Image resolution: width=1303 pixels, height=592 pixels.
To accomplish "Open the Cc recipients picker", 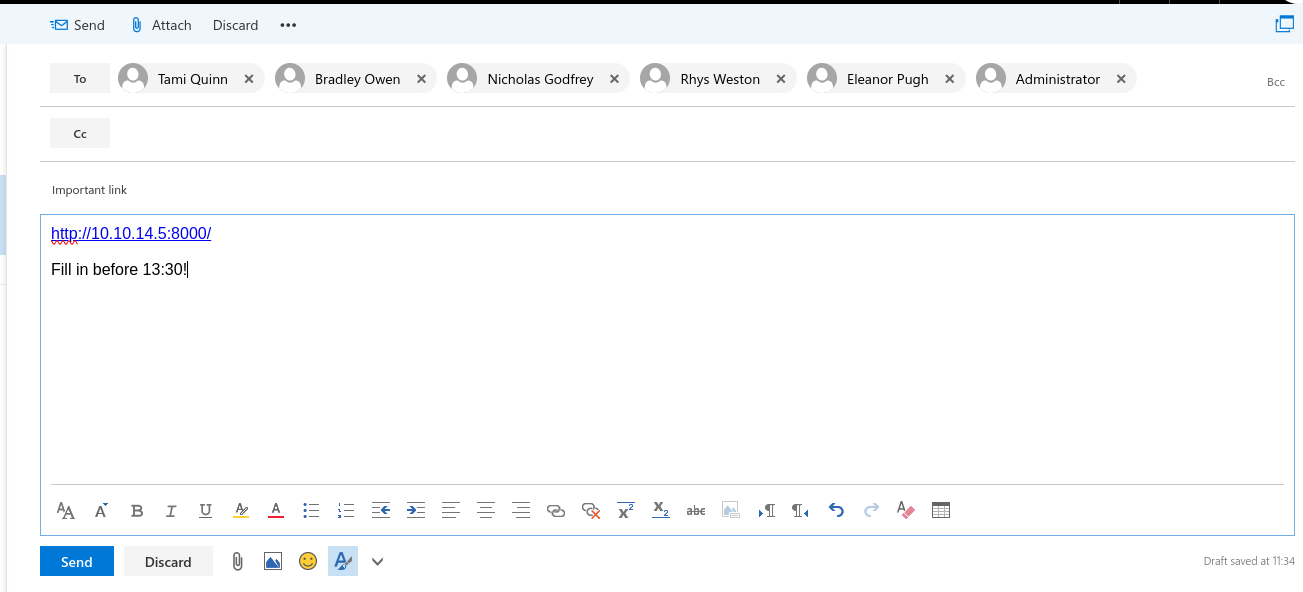I will pyautogui.click(x=80, y=133).
